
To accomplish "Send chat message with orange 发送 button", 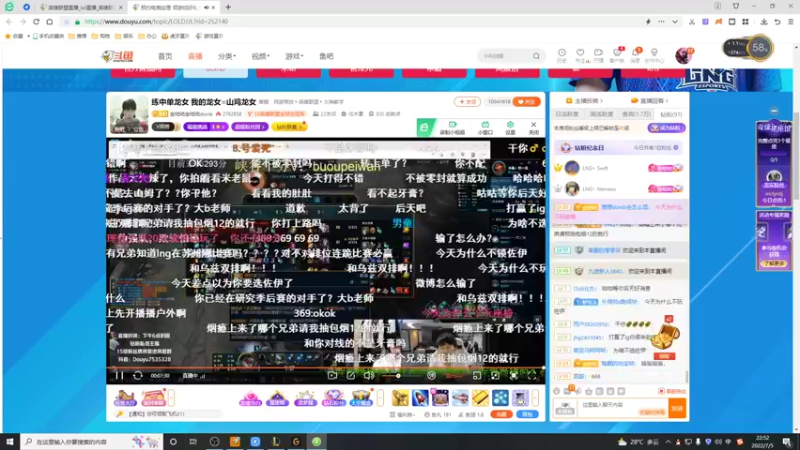I will pyautogui.click(x=677, y=408).
